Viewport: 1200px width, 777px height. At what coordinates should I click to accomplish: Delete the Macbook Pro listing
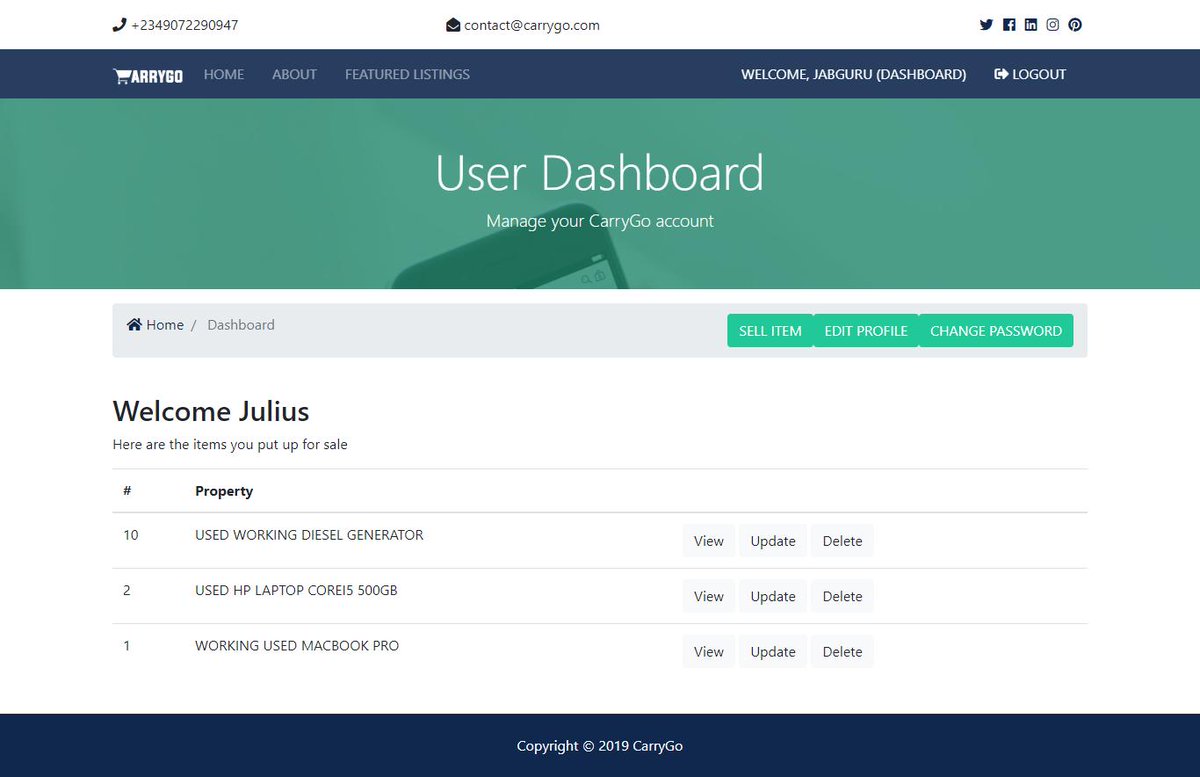pyautogui.click(x=842, y=652)
